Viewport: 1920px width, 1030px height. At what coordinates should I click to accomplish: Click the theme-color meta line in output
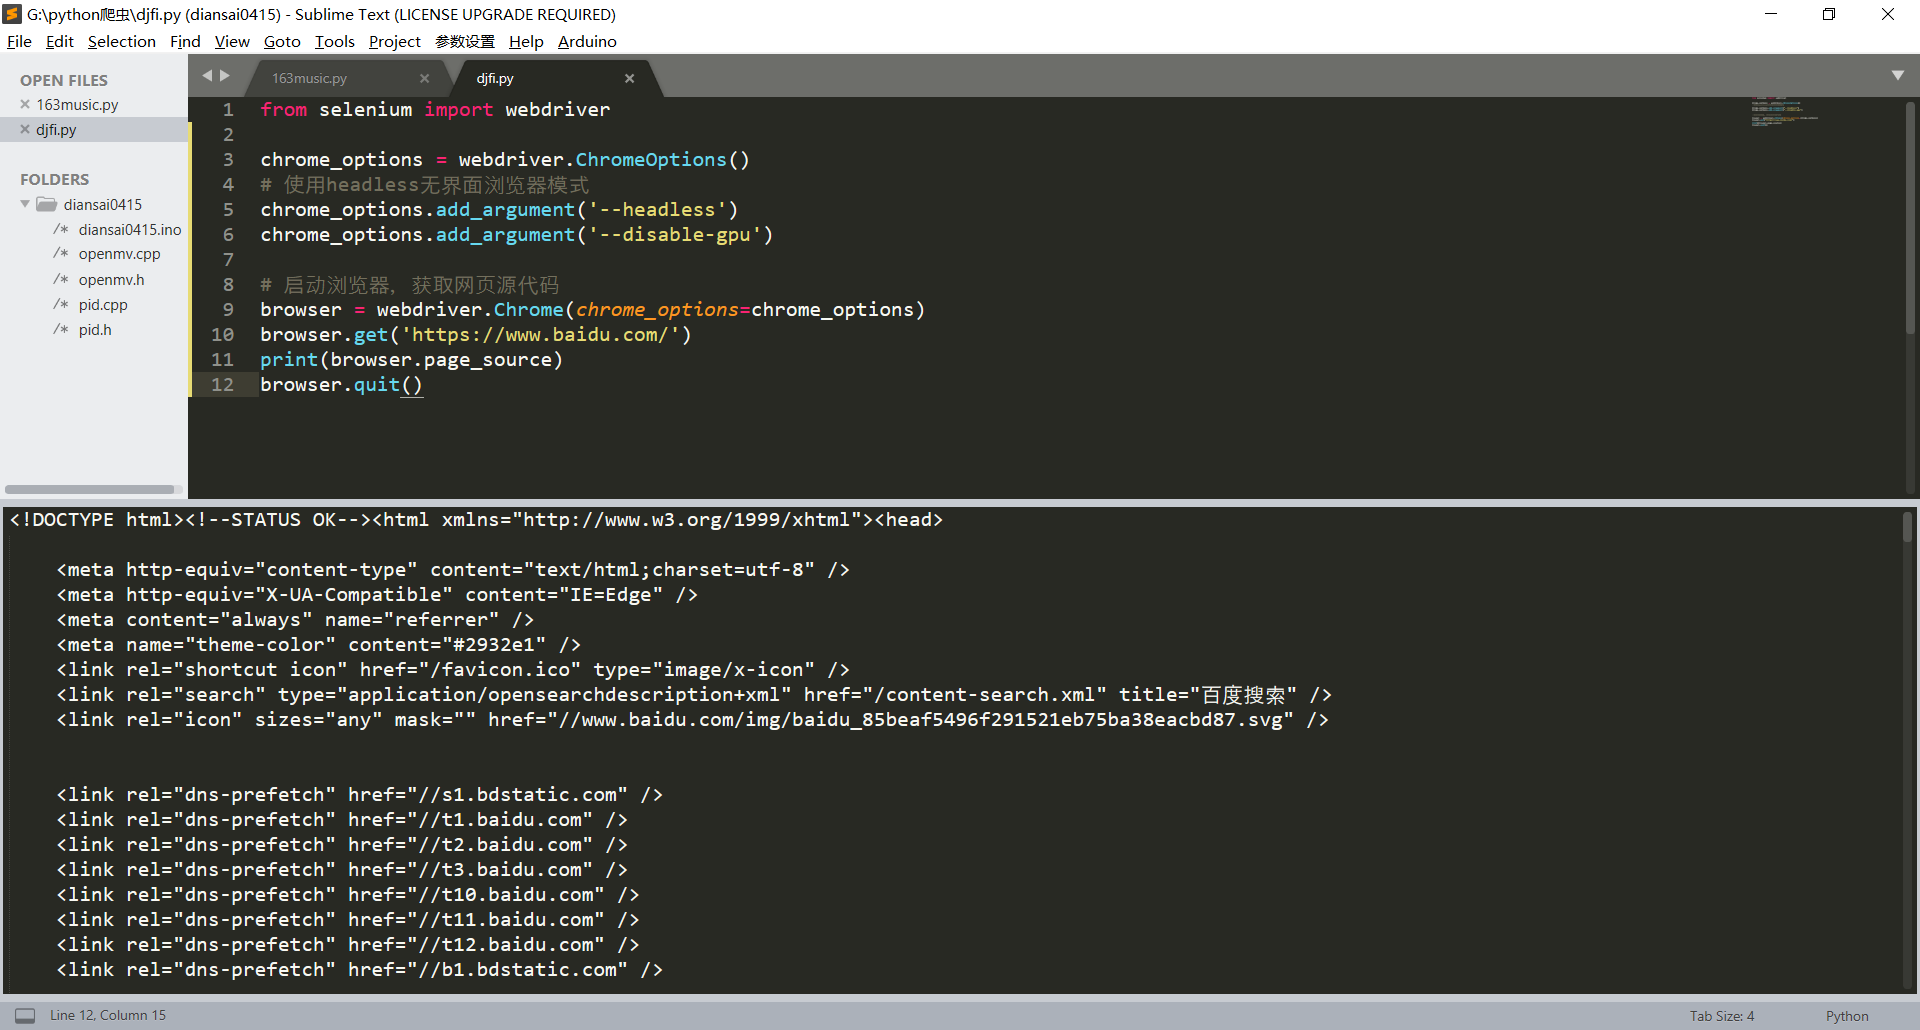coord(318,645)
